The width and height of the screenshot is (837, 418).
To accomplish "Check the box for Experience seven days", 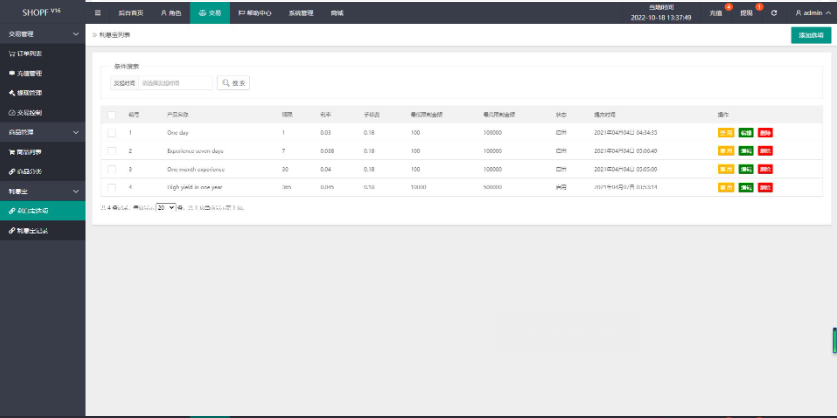I will [112, 151].
